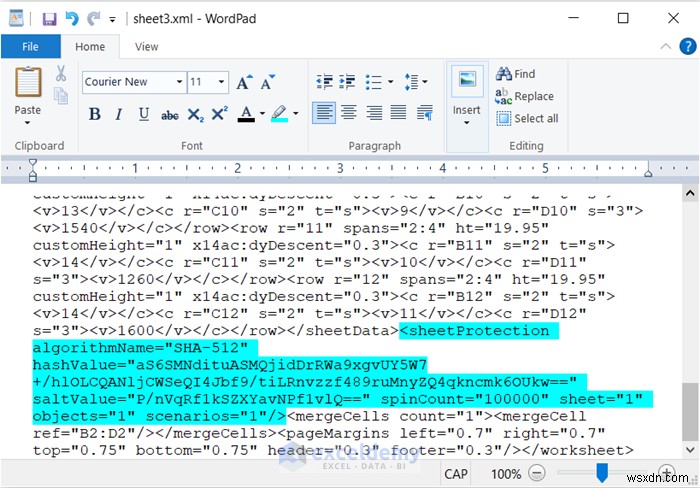Justify the paragraph text
Image resolution: width=700 pixels, height=488 pixels.
(399, 113)
